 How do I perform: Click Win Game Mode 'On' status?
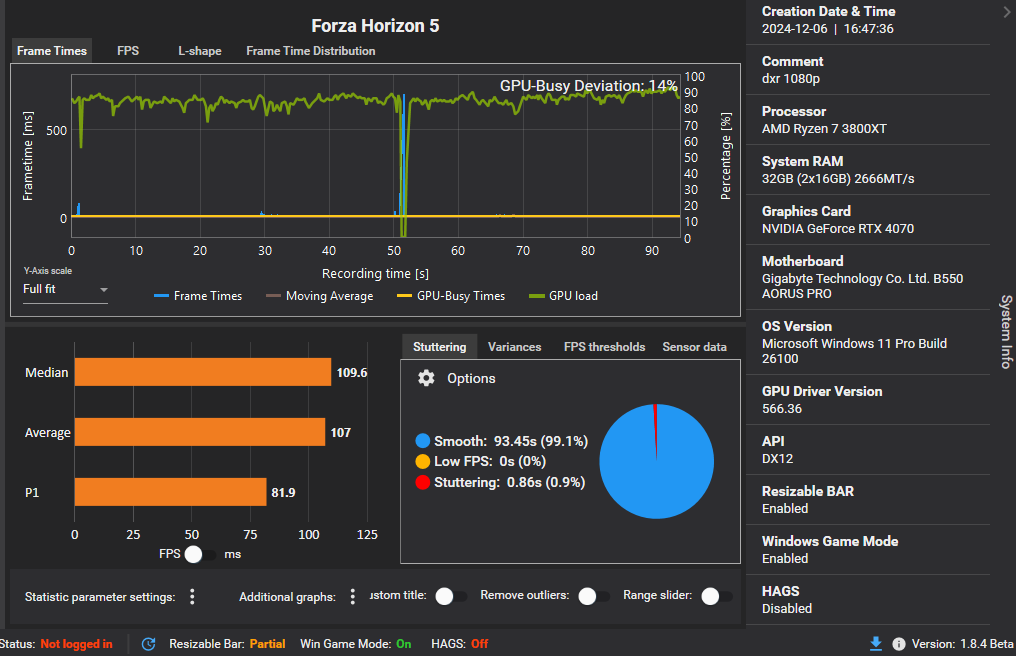pyautogui.click(x=404, y=644)
